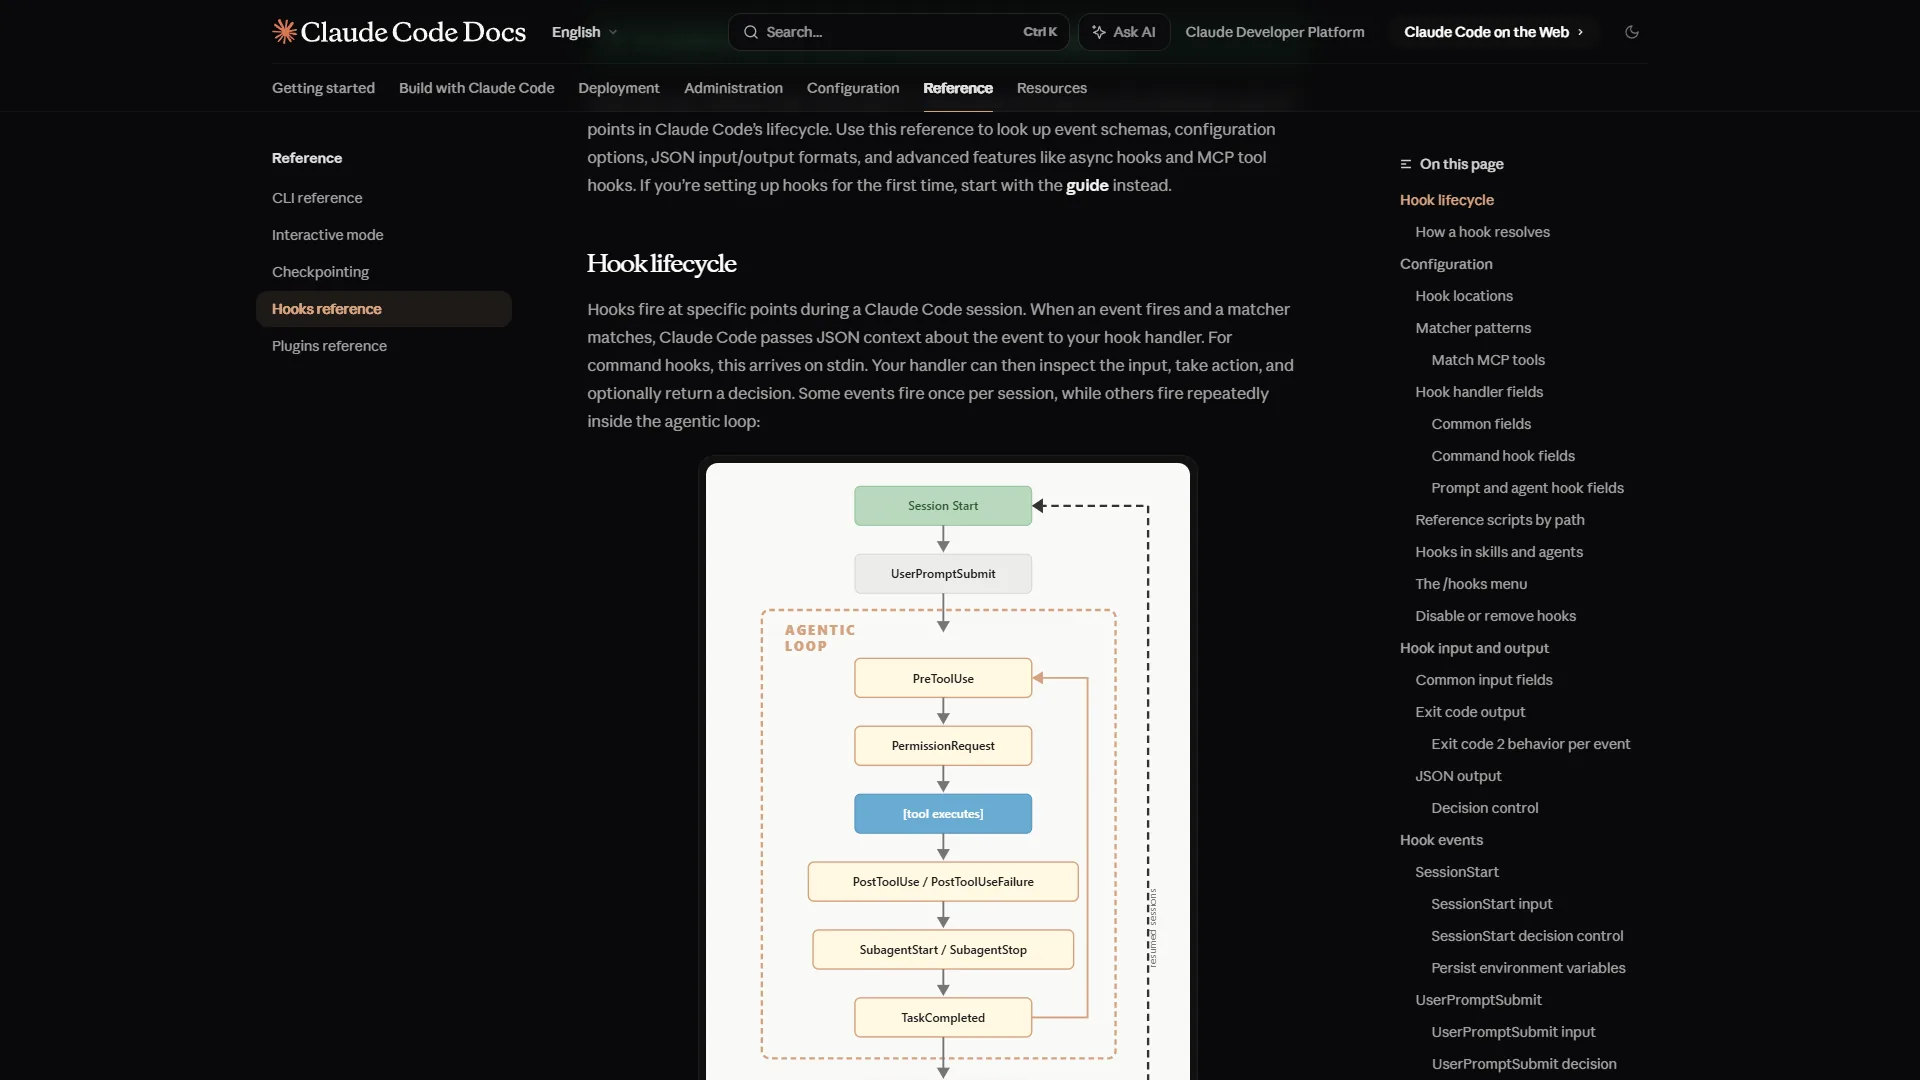
Task: Open the Deployment tab
Action: pos(618,88)
